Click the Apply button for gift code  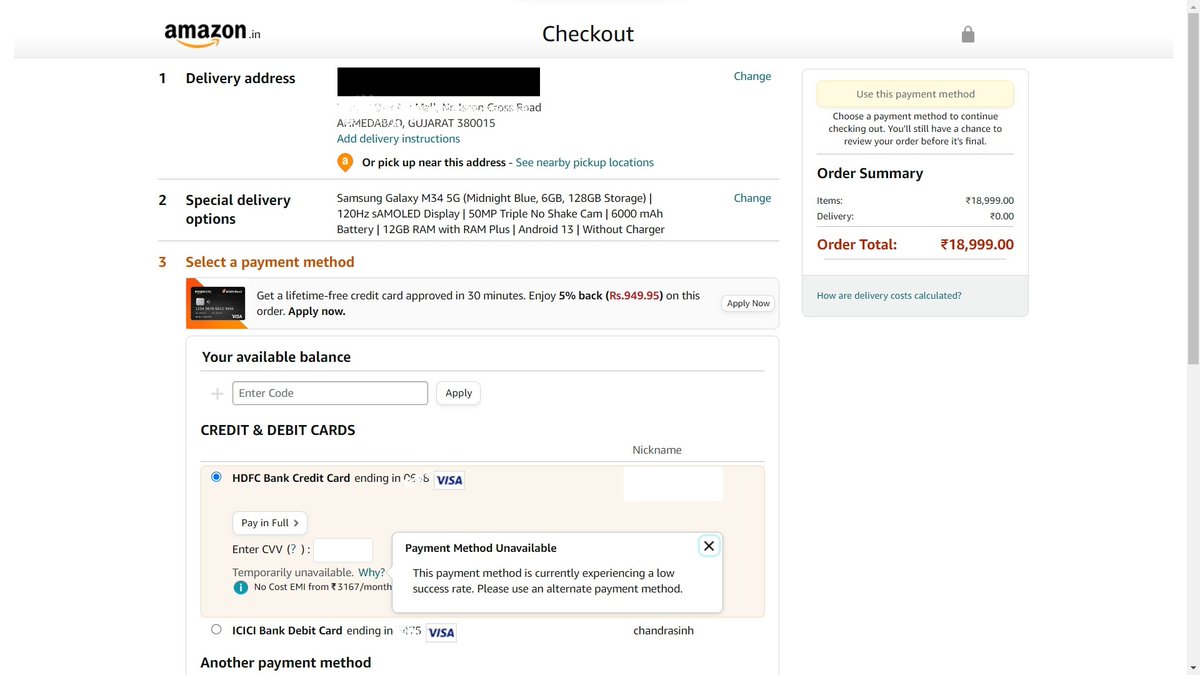458,393
